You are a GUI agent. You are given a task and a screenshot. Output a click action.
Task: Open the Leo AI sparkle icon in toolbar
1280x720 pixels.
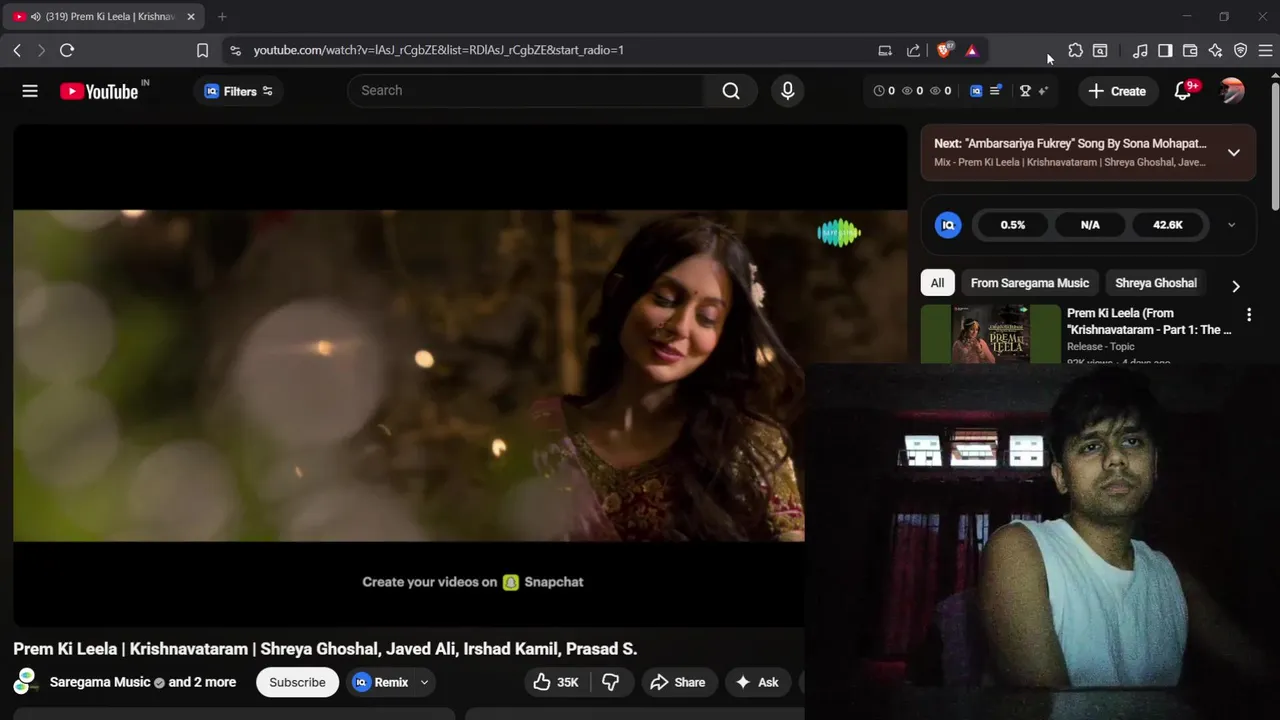(1215, 50)
